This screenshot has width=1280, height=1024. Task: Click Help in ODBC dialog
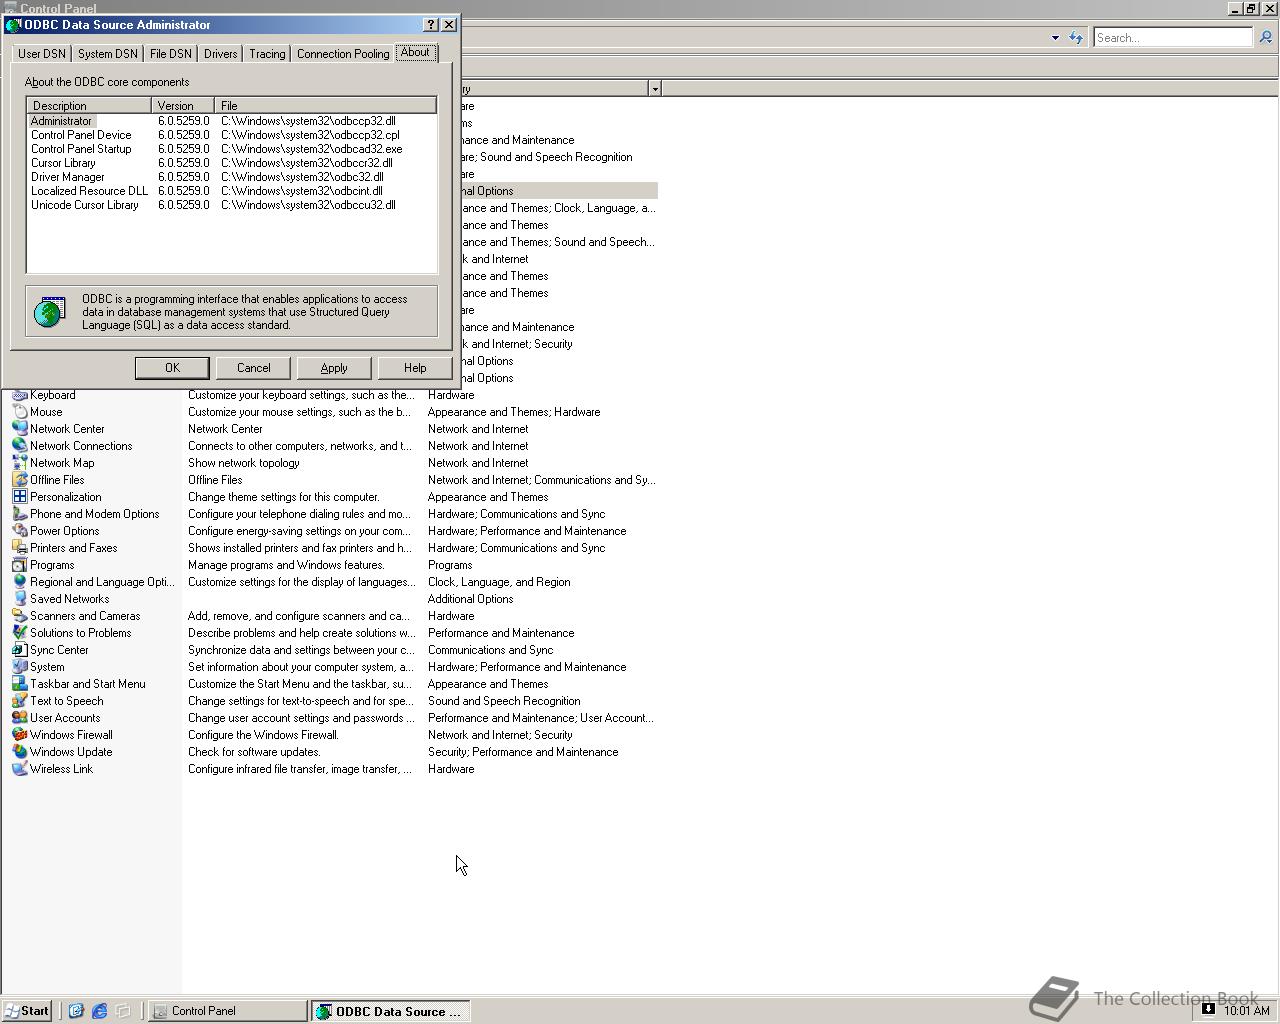click(415, 368)
